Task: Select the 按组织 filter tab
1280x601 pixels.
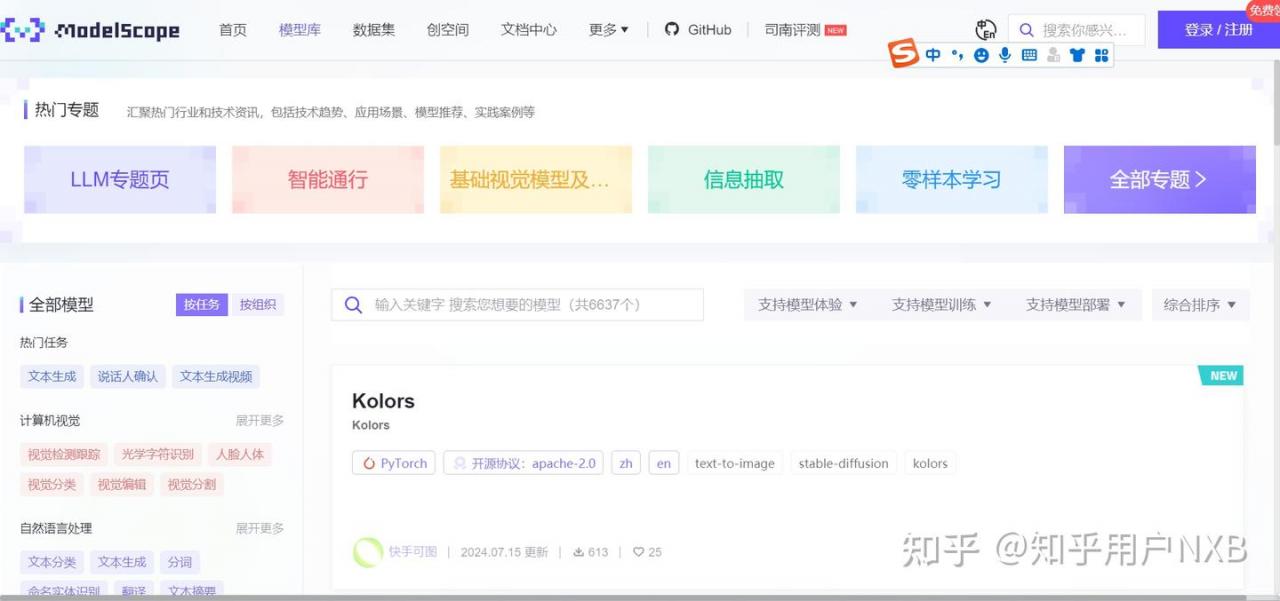Action: pos(257,305)
